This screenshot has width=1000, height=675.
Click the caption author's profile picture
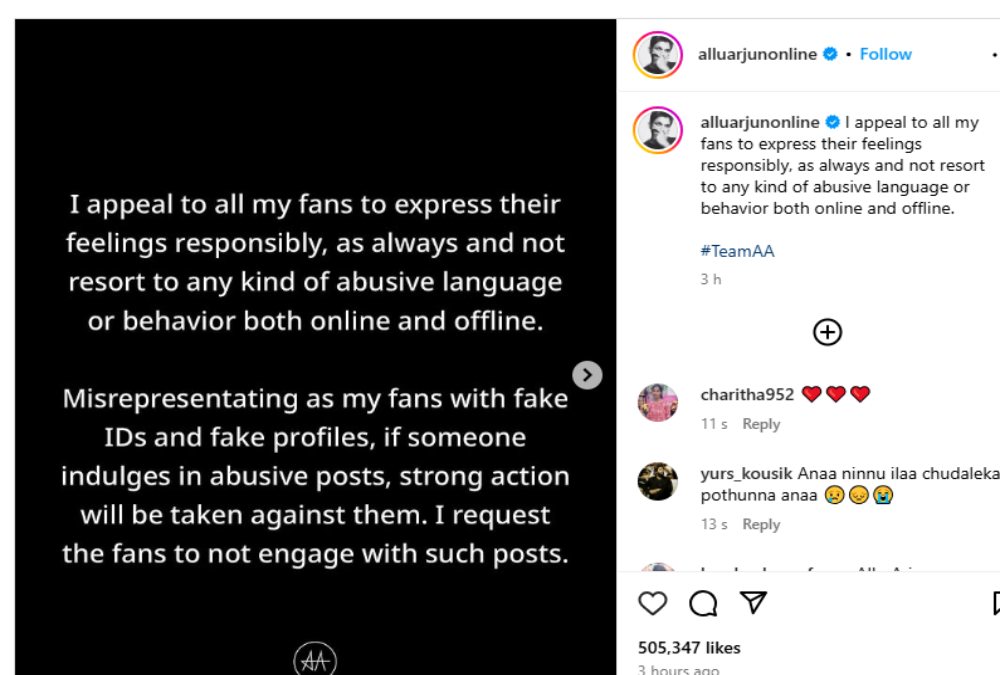click(x=657, y=130)
